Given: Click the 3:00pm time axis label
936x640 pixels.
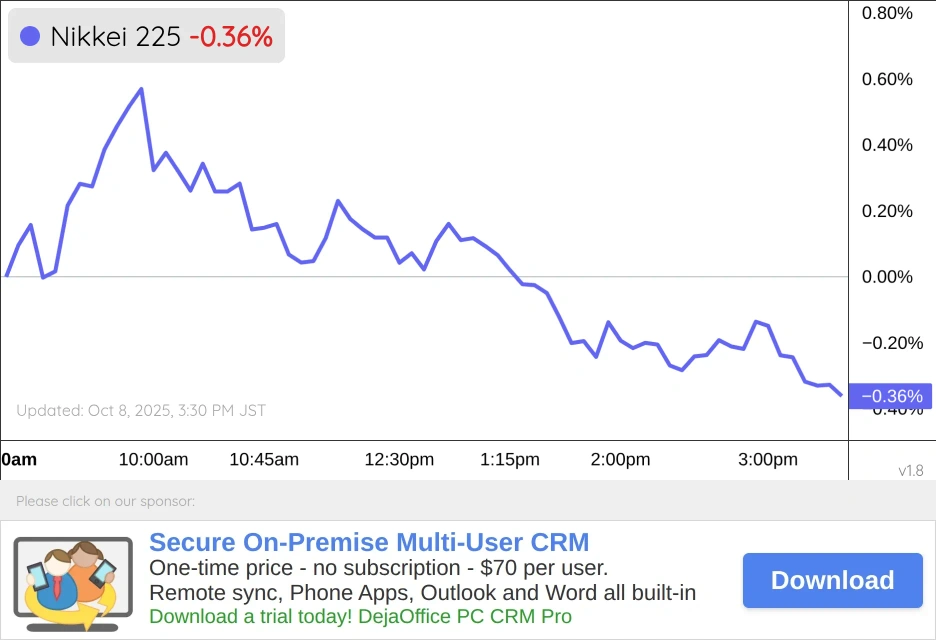Looking at the screenshot, I should point(768,460).
